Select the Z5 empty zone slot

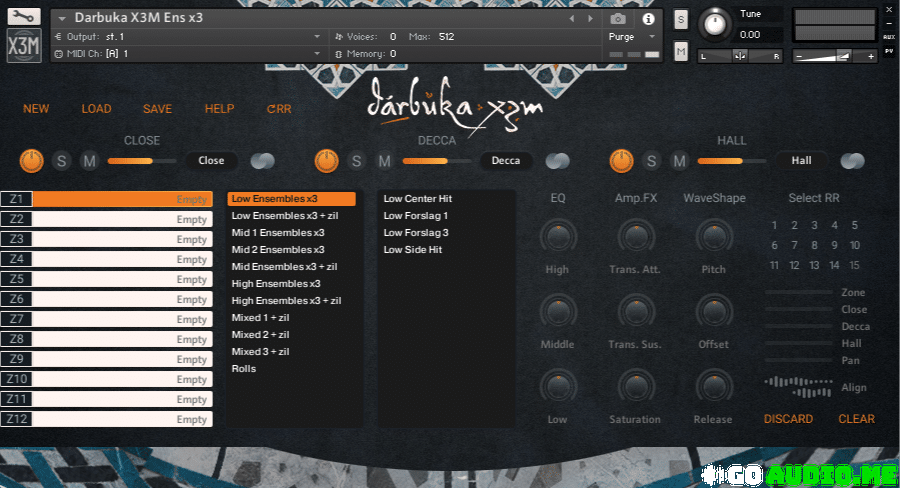(x=122, y=279)
